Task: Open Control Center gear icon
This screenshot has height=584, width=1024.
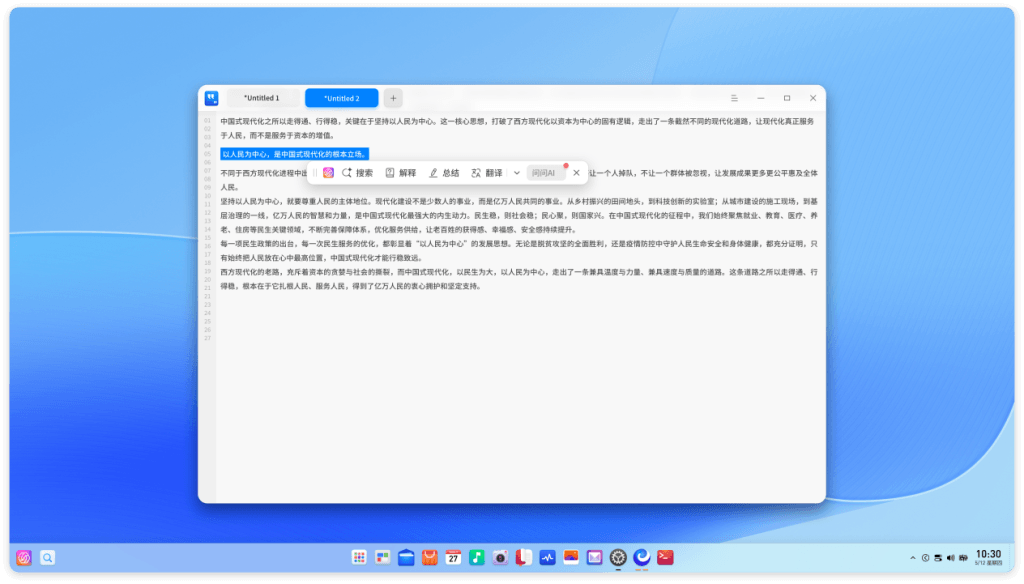Action: [x=618, y=557]
